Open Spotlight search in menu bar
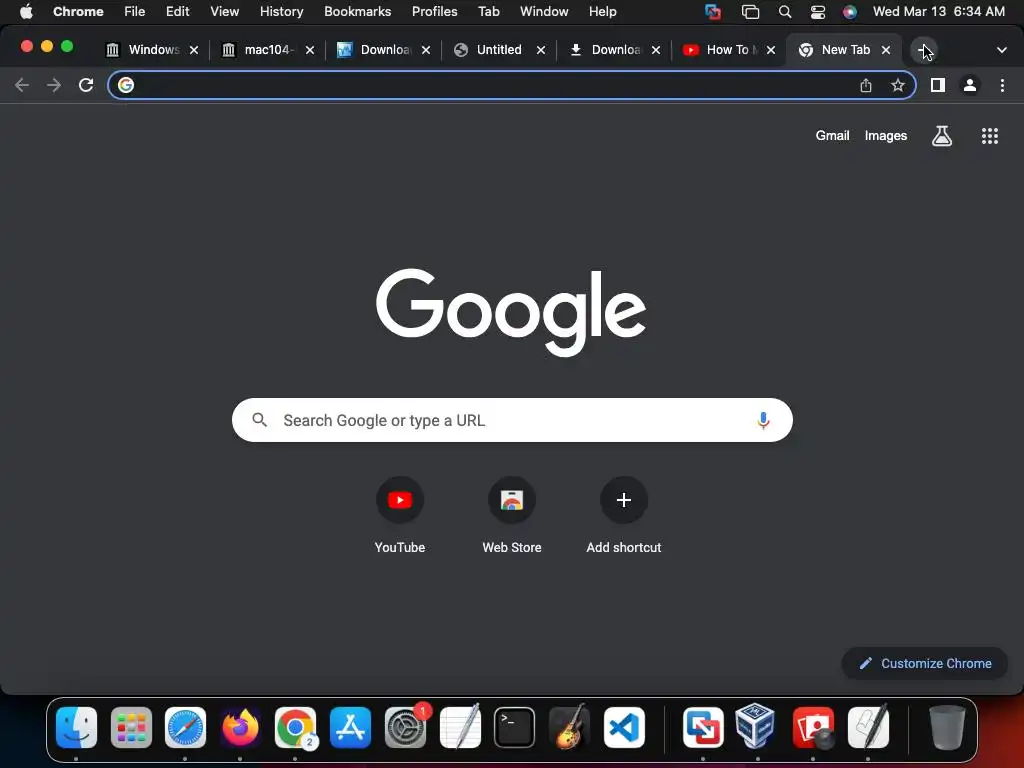 (785, 12)
